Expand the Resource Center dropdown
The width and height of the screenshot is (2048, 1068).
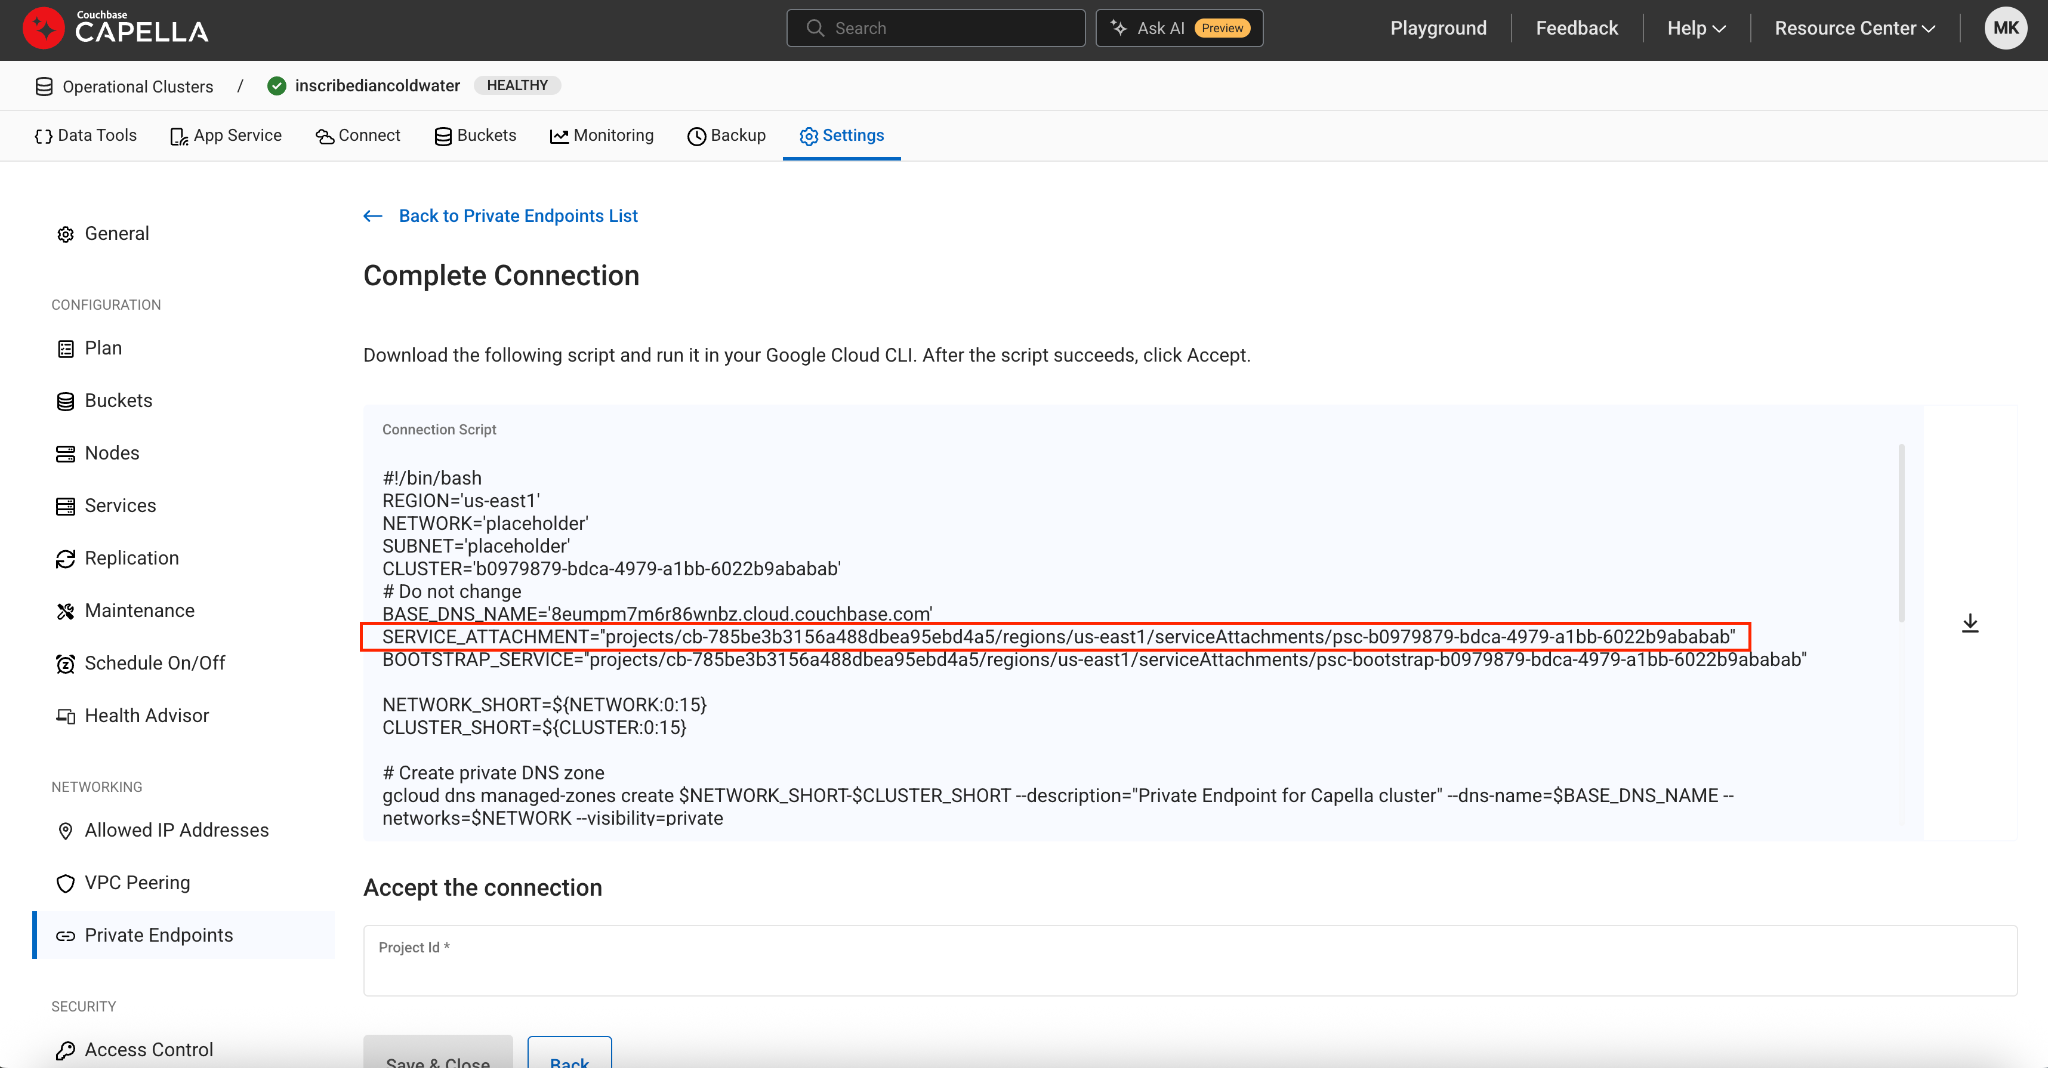1854,28
